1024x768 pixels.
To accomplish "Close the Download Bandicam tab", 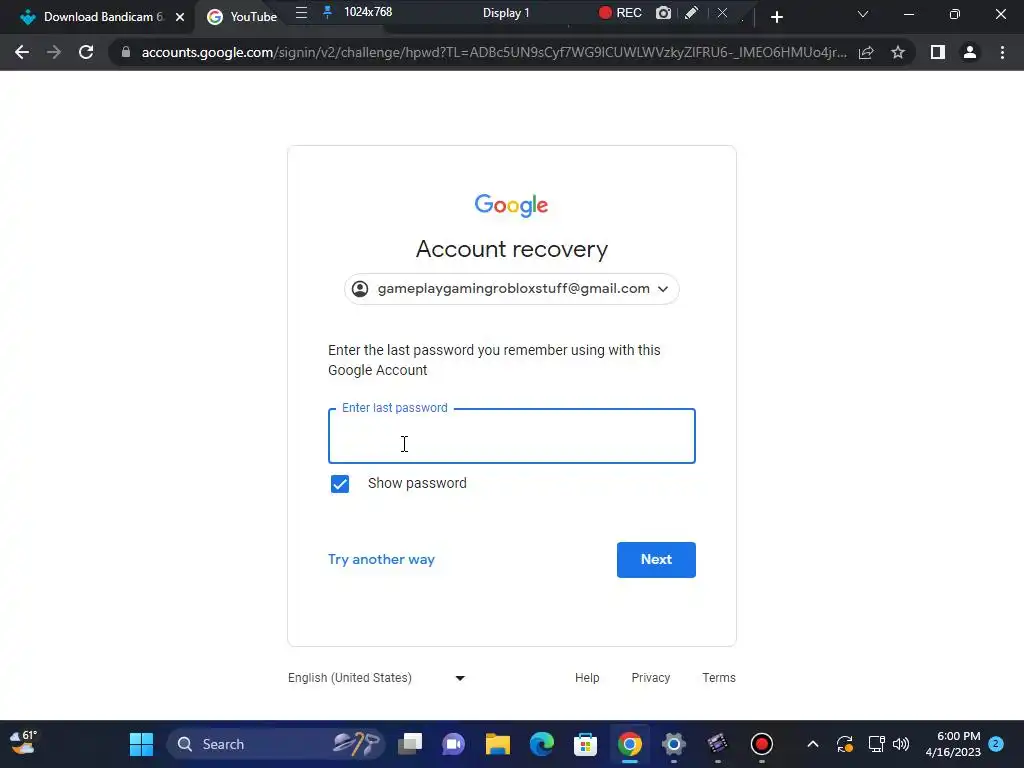I will (180, 17).
